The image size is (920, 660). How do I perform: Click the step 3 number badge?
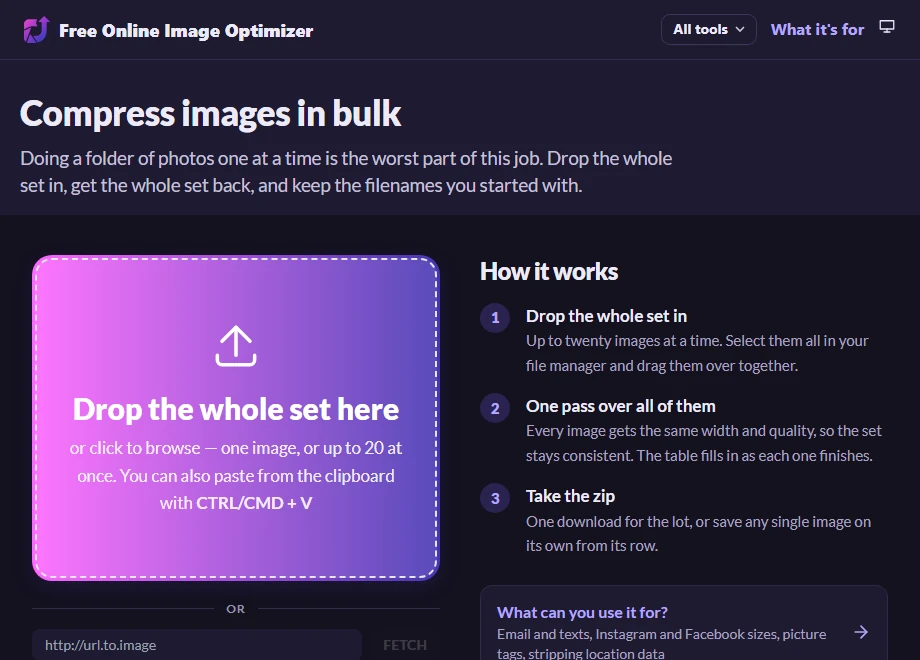pos(495,498)
